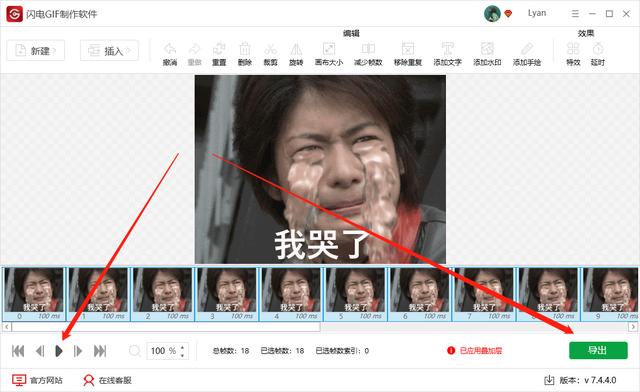
Task: Select the Rotate (旋转) tool
Action: [x=296, y=49]
